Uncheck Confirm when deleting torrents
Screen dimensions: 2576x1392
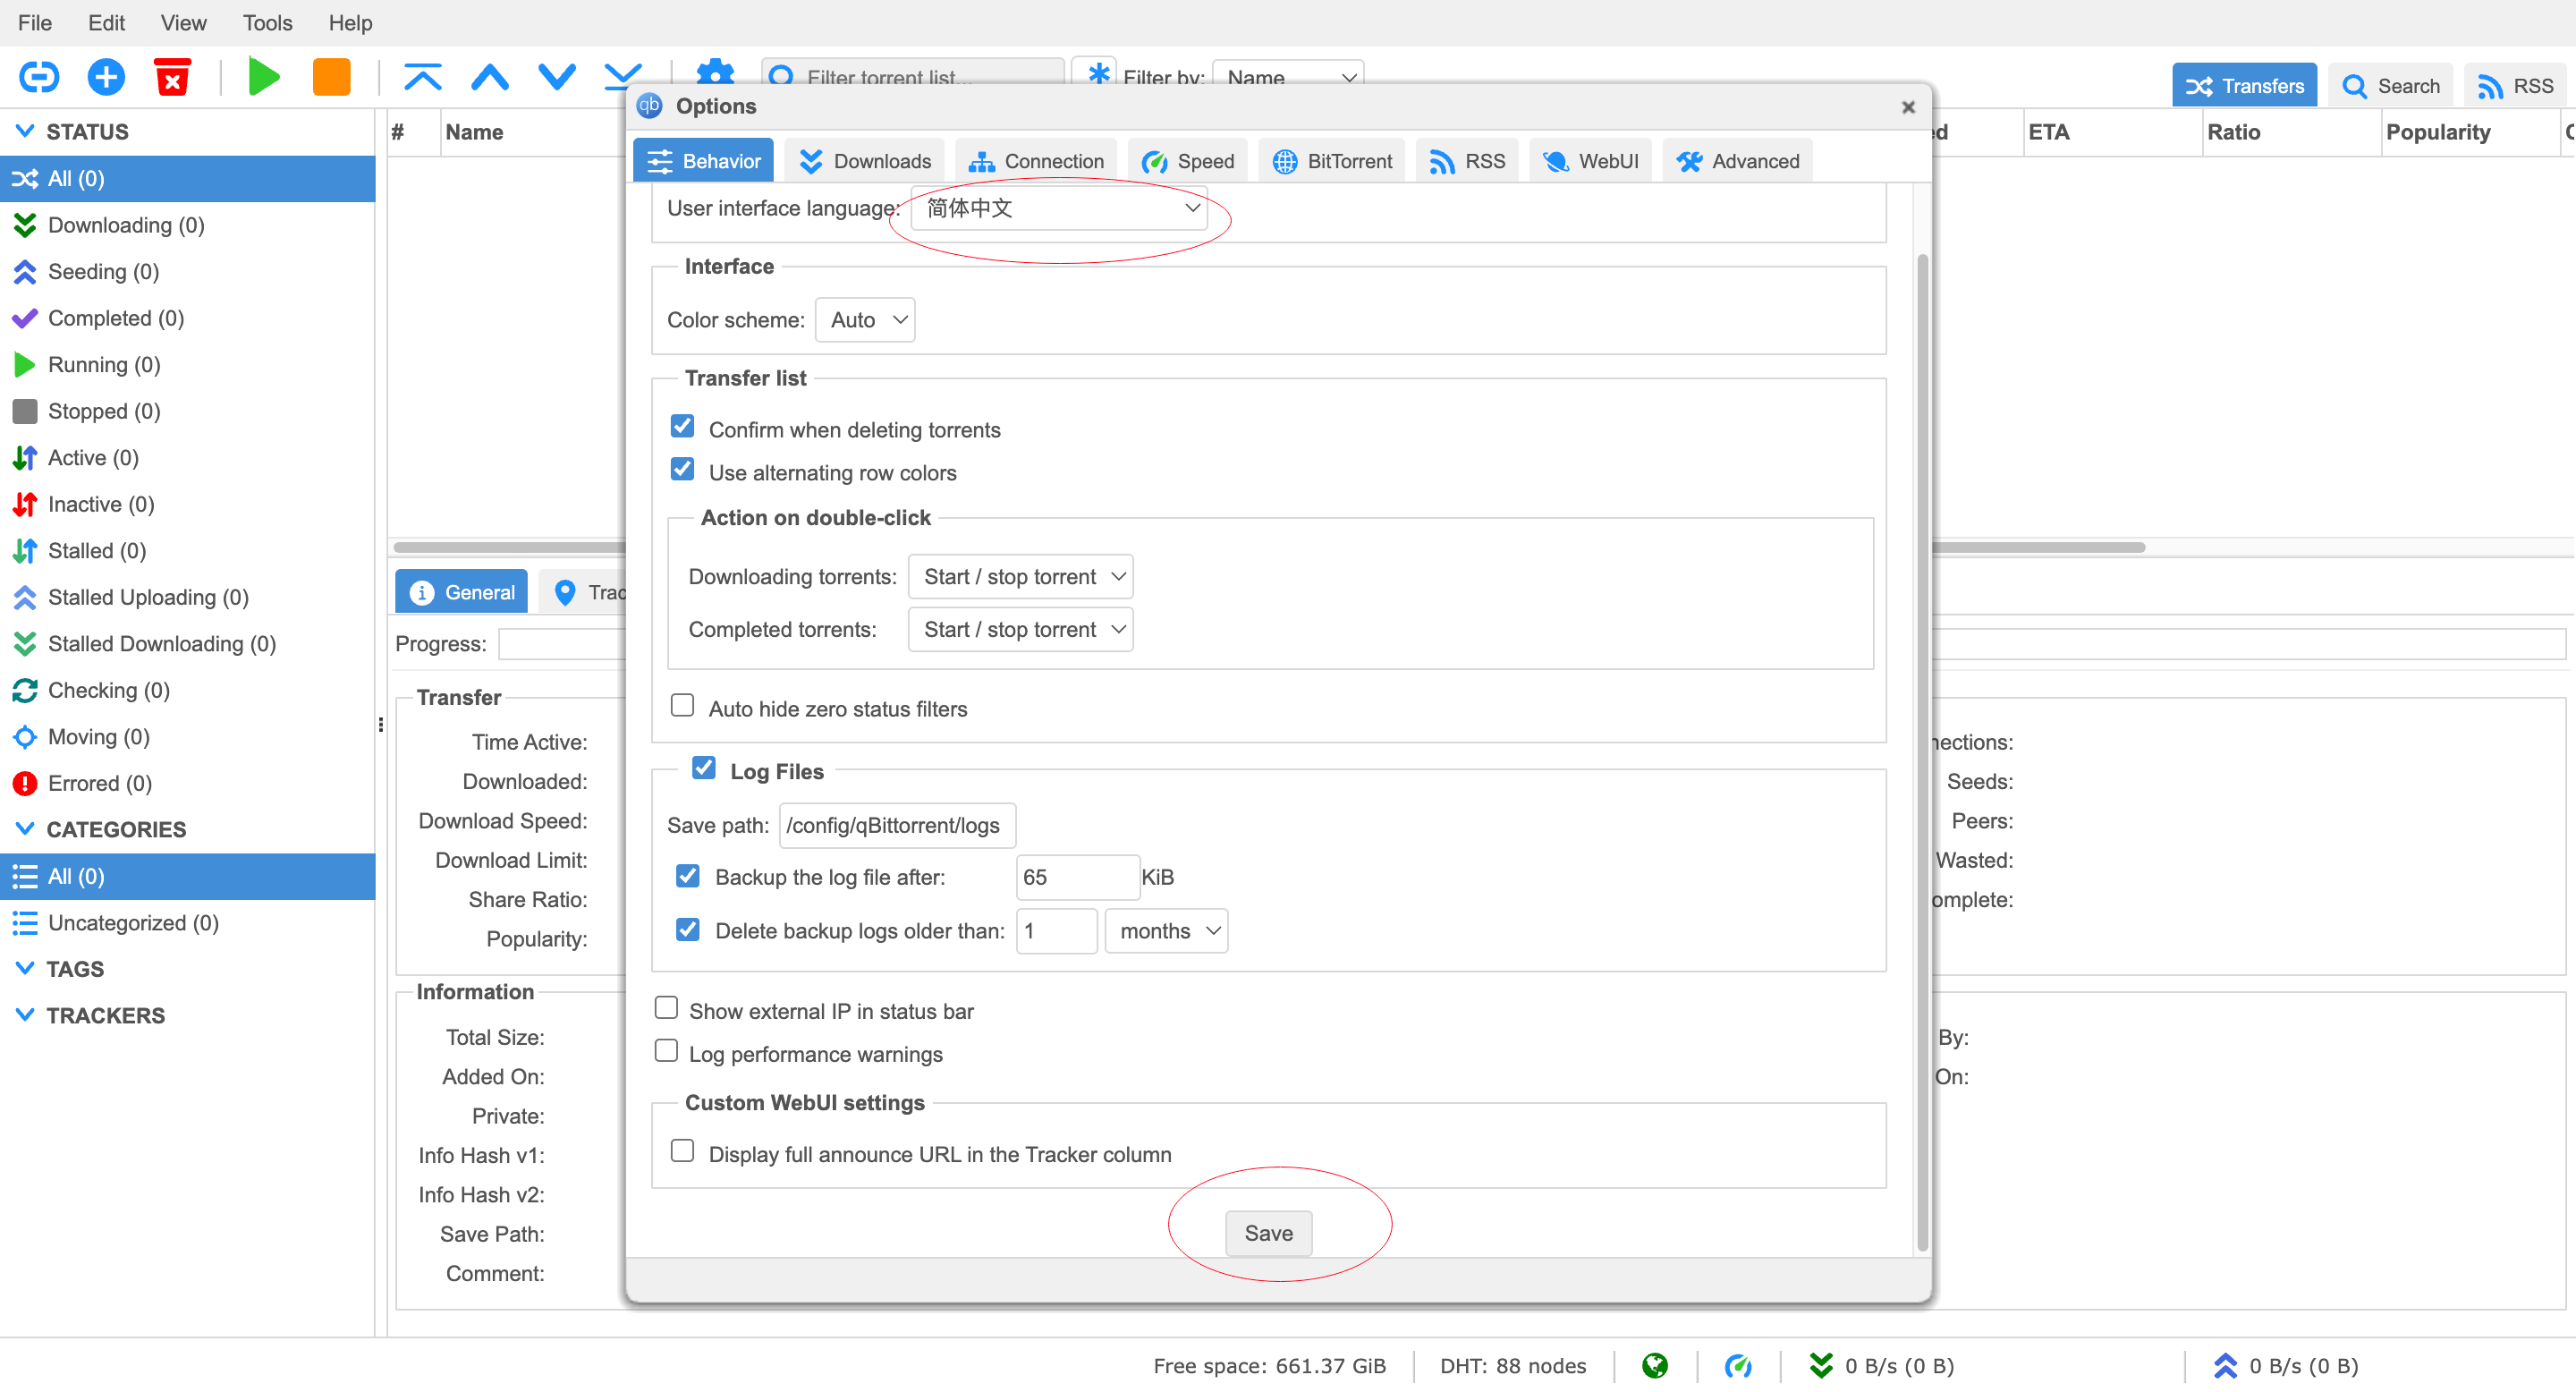coord(682,427)
